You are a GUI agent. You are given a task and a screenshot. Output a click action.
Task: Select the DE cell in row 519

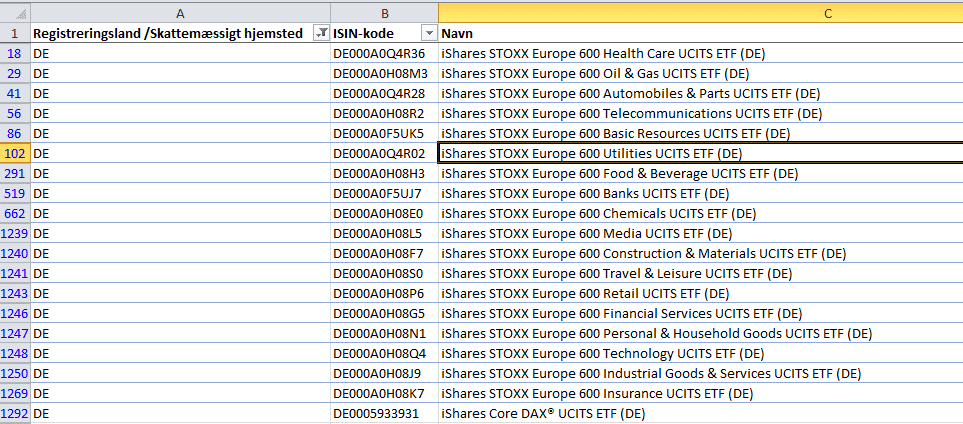180,193
